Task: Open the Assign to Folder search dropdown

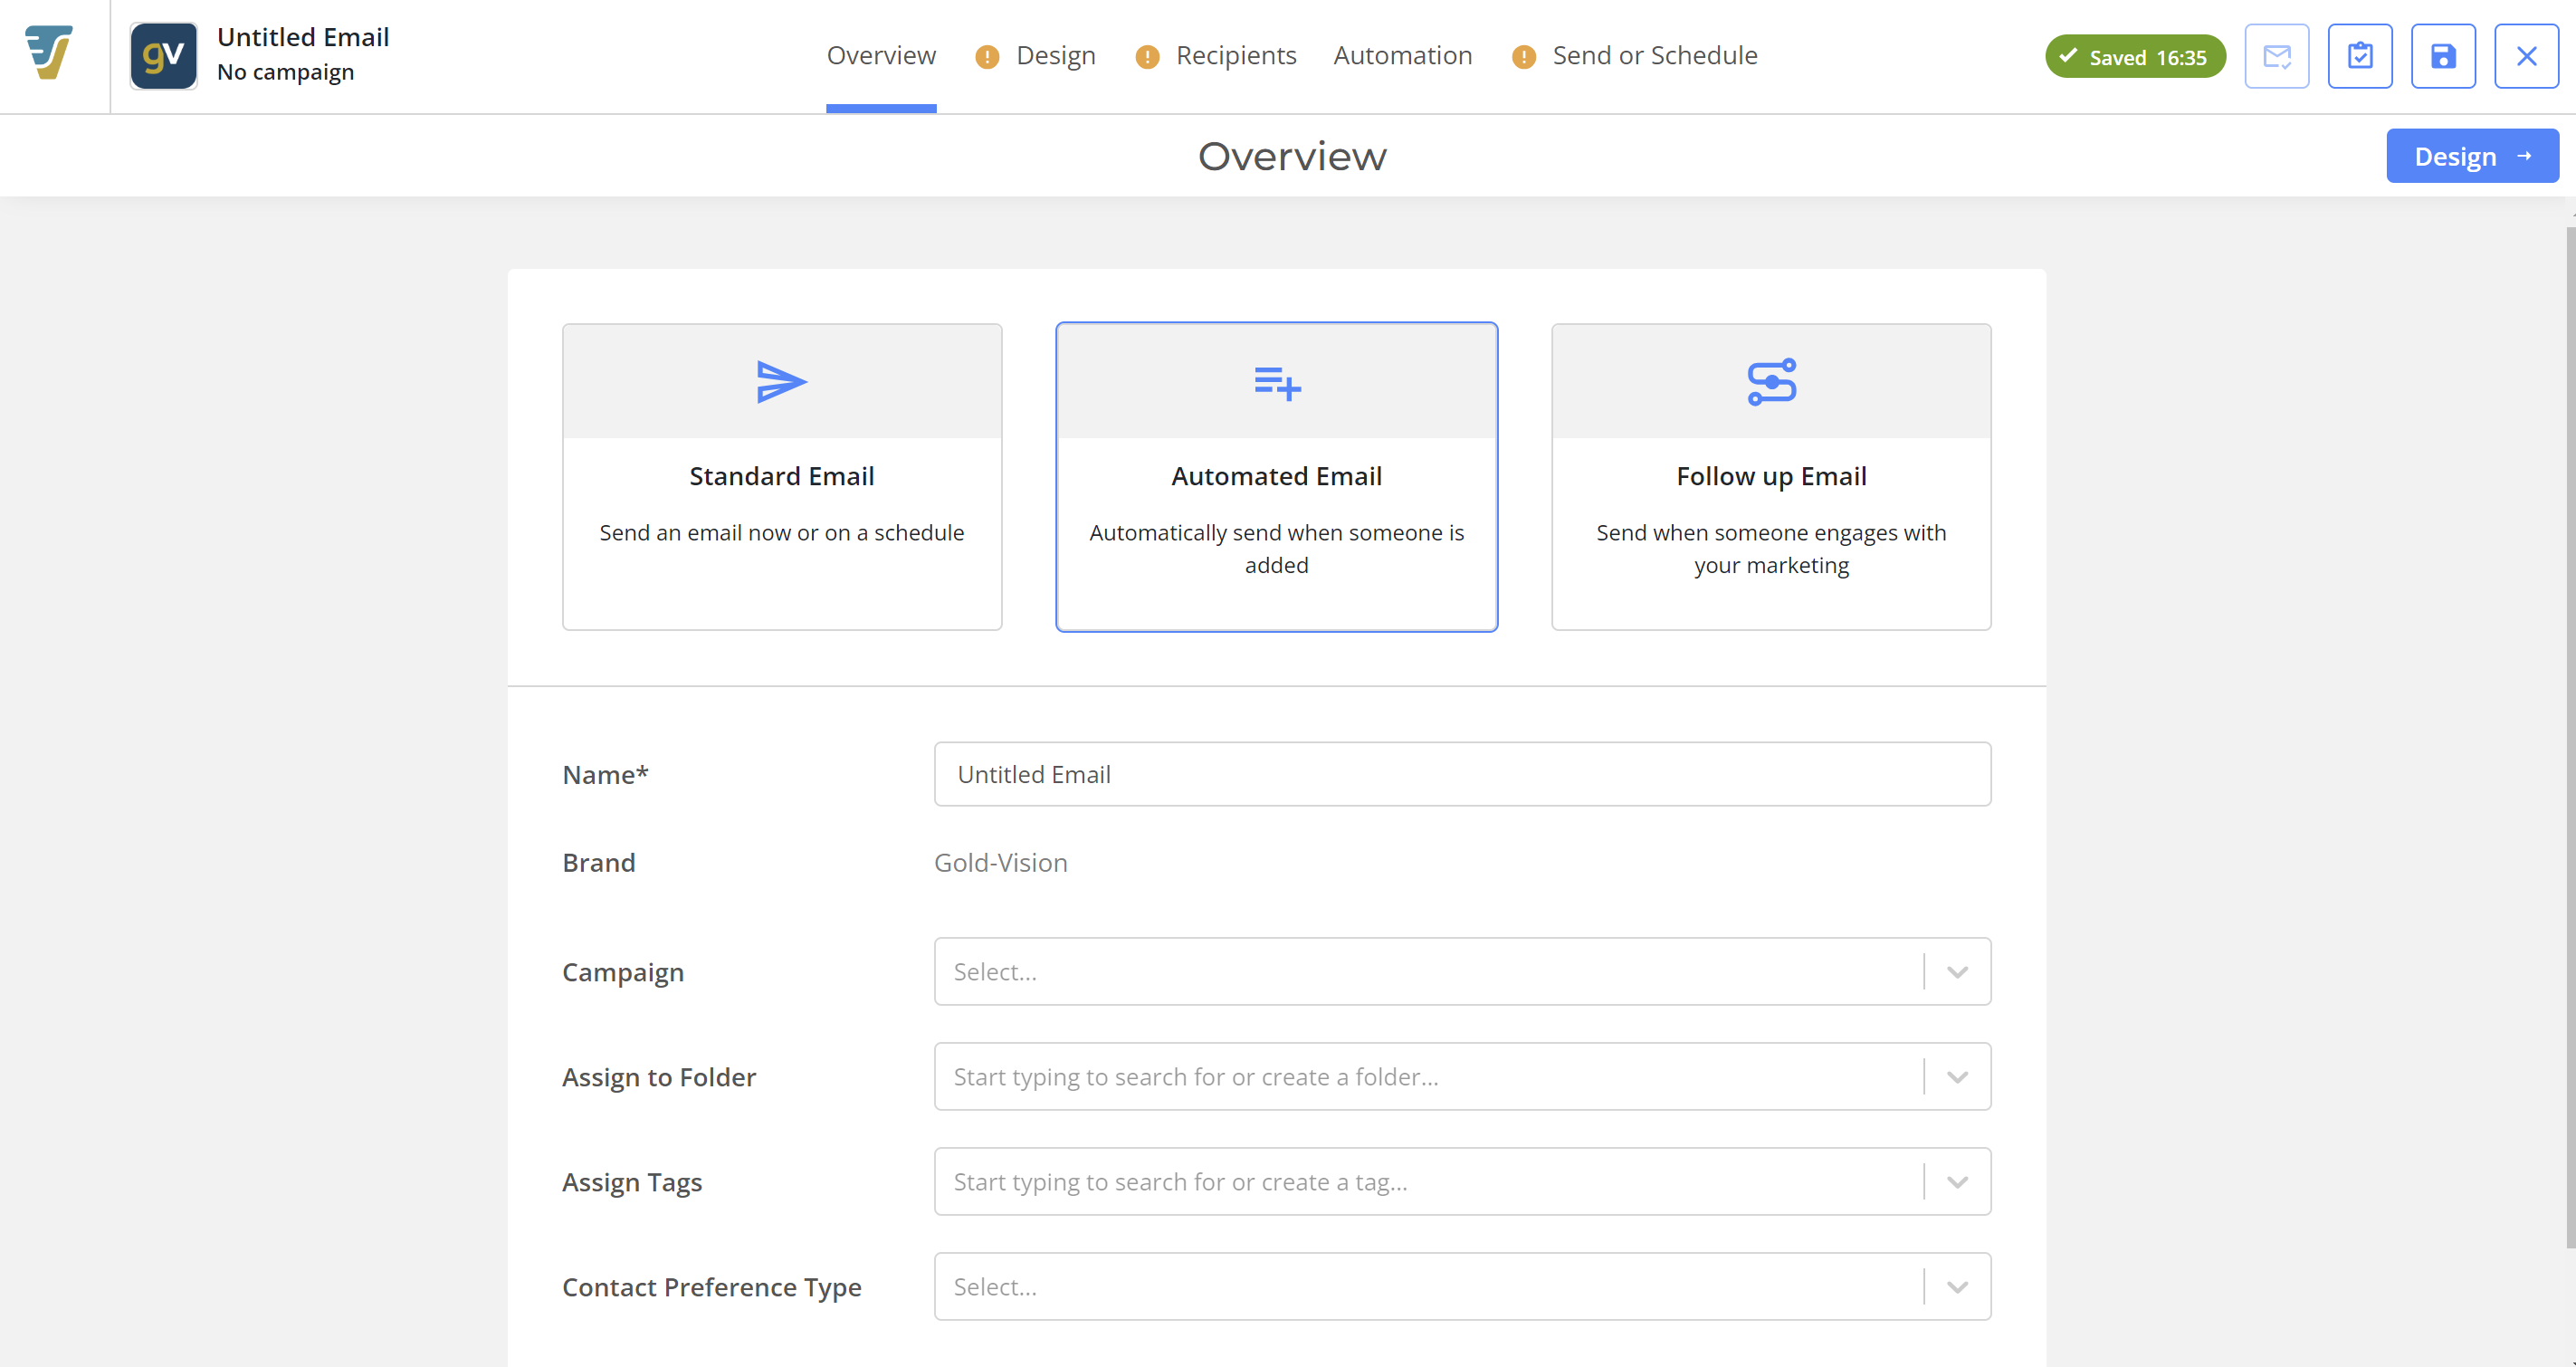Action: point(1462,1077)
